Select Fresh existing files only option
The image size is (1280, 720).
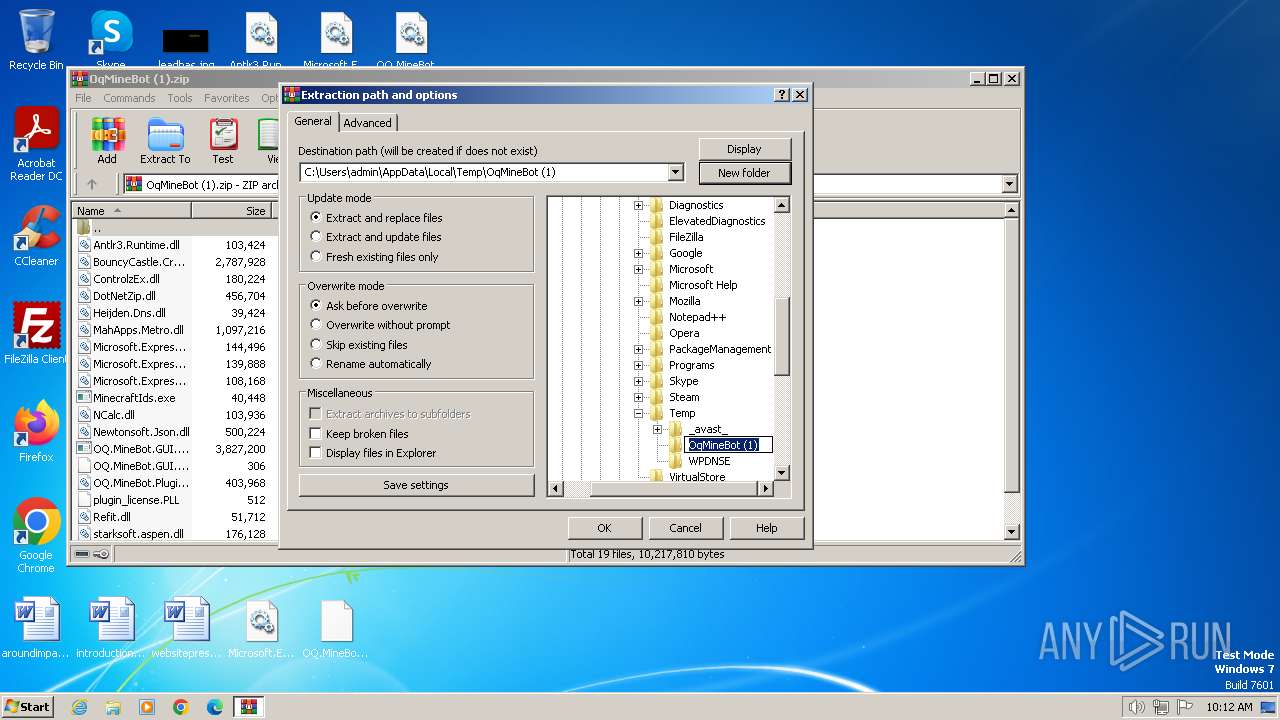point(374,257)
